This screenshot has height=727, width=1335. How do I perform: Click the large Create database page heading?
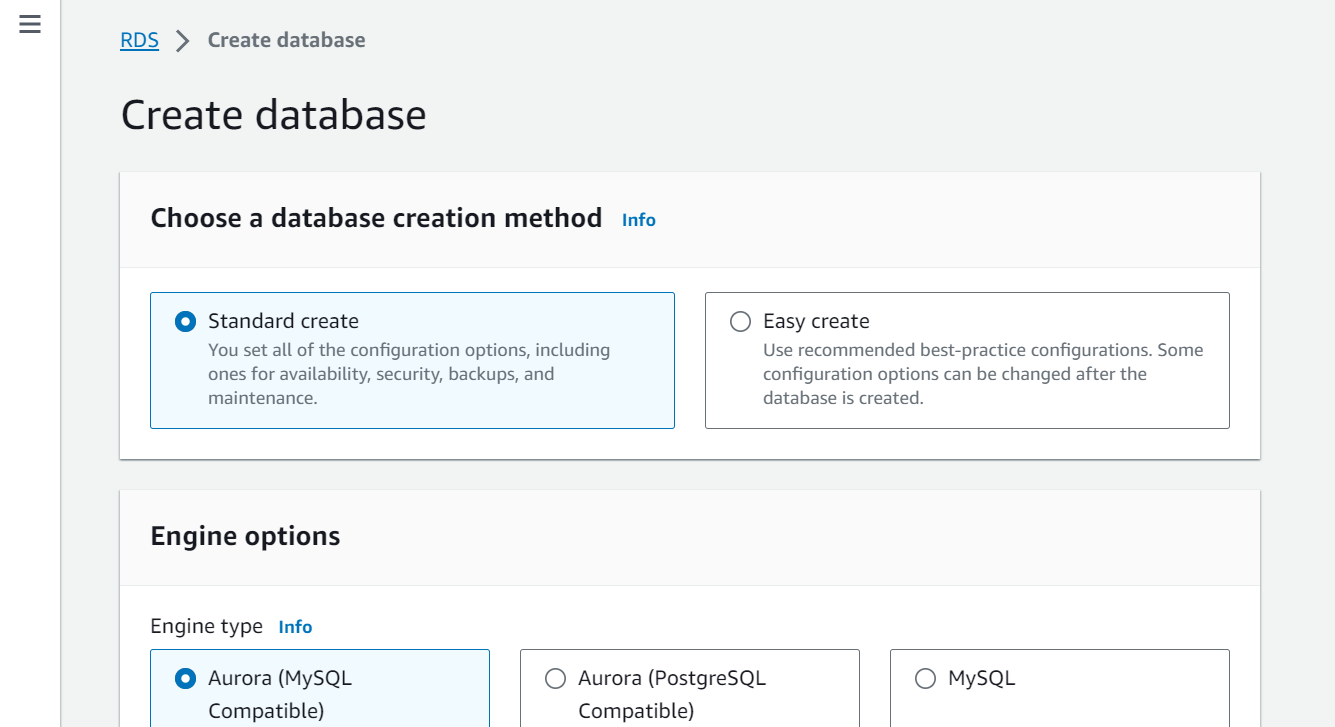(x=273, y=115)
